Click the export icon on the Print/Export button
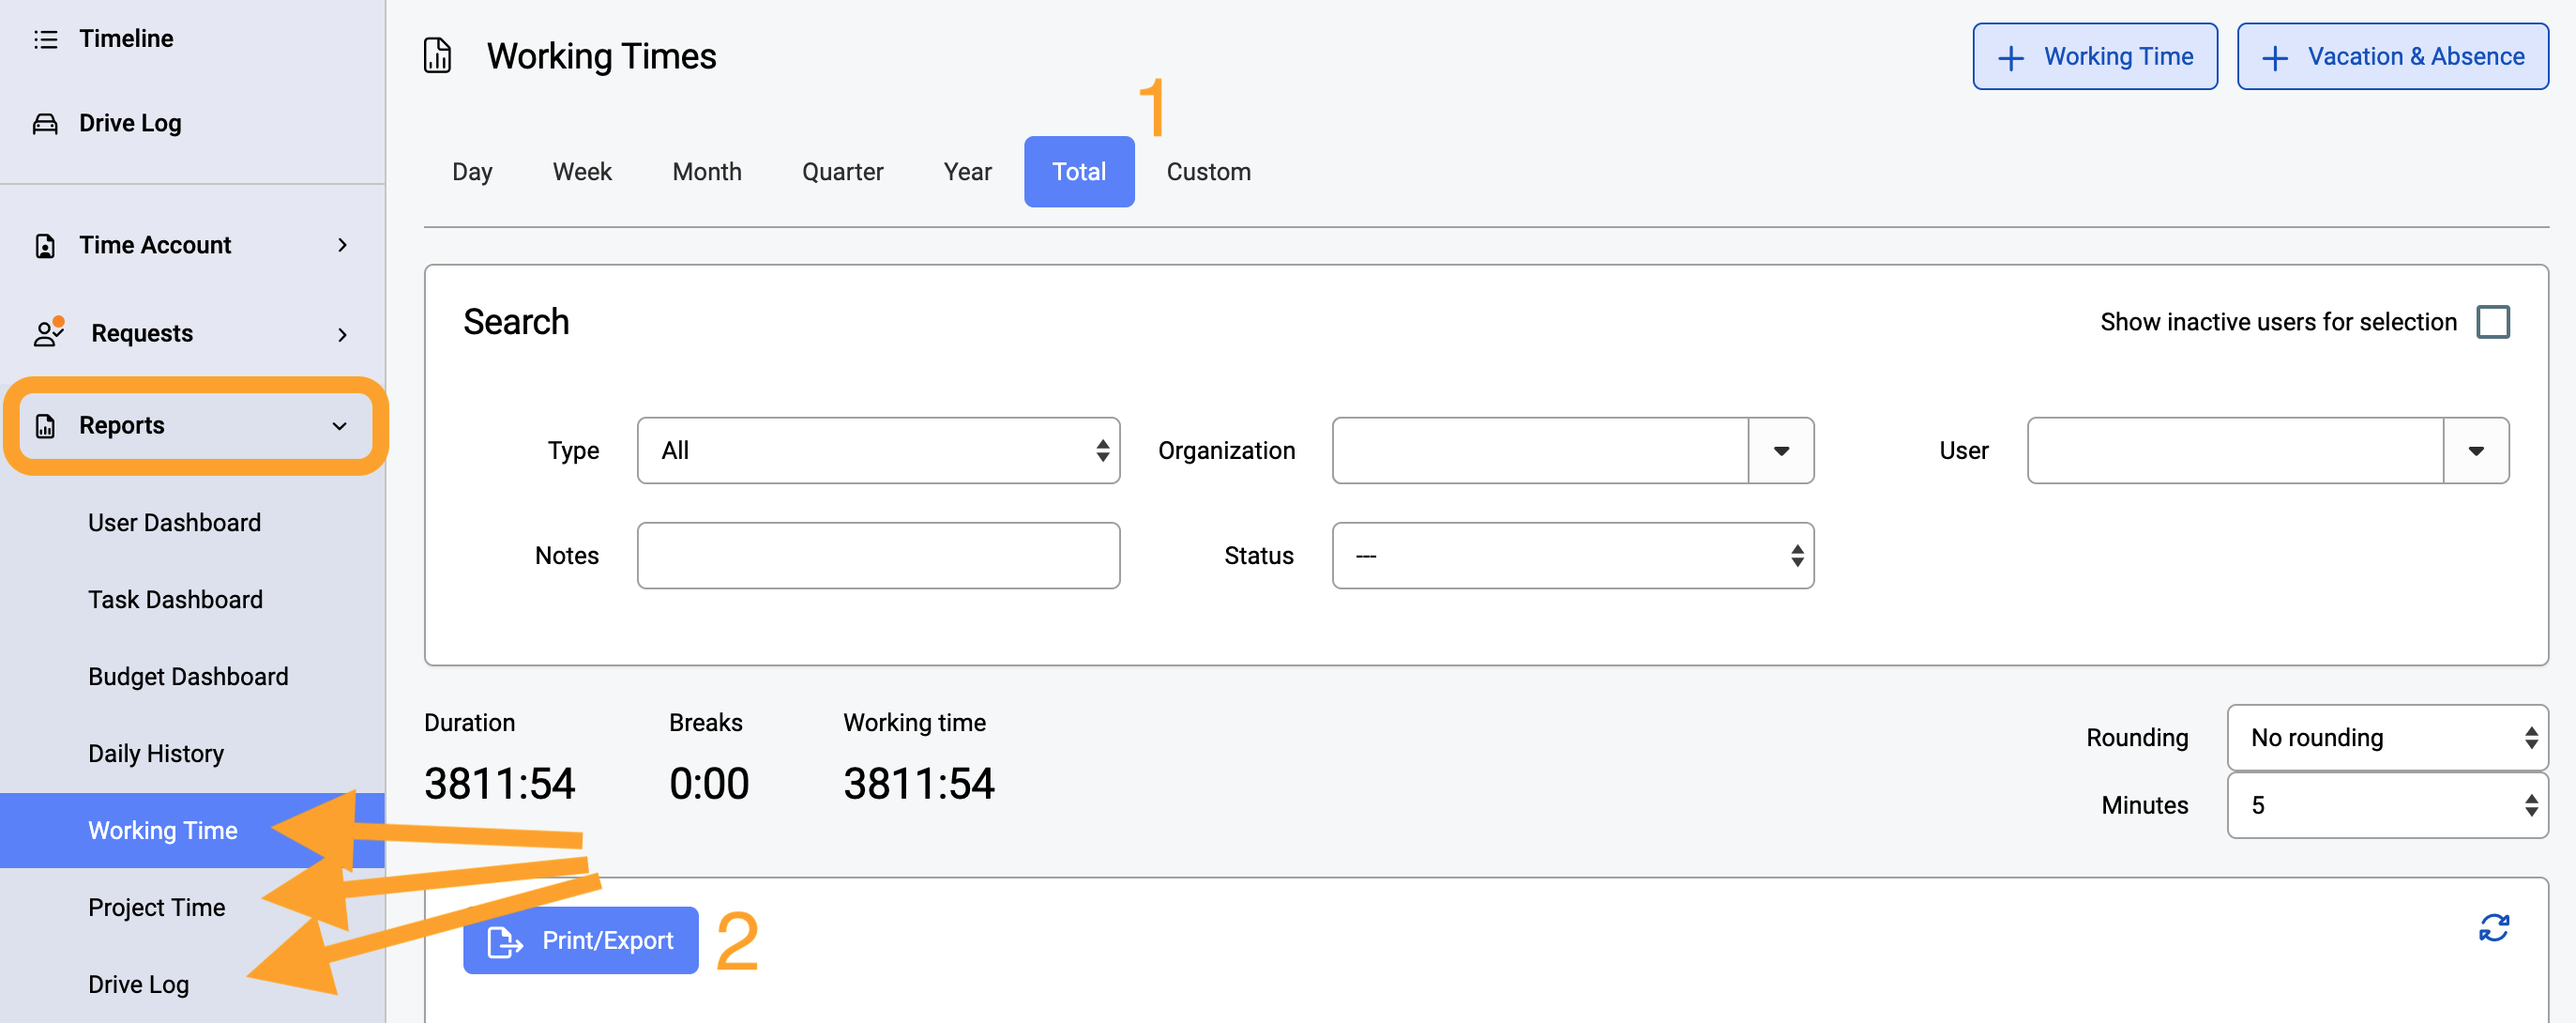2576x1023 pixels. point(505,941)
